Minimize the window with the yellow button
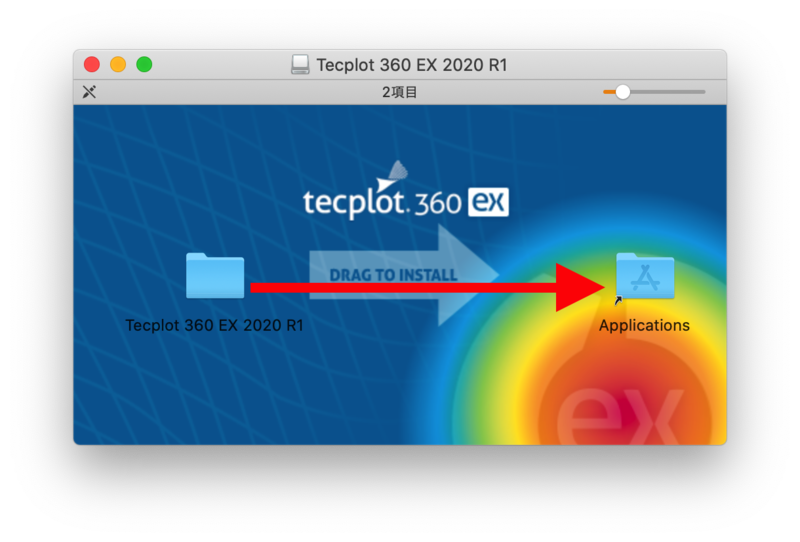Image resolution: width=800 pixels, height=542 pixels. click(x=118, y=65)
